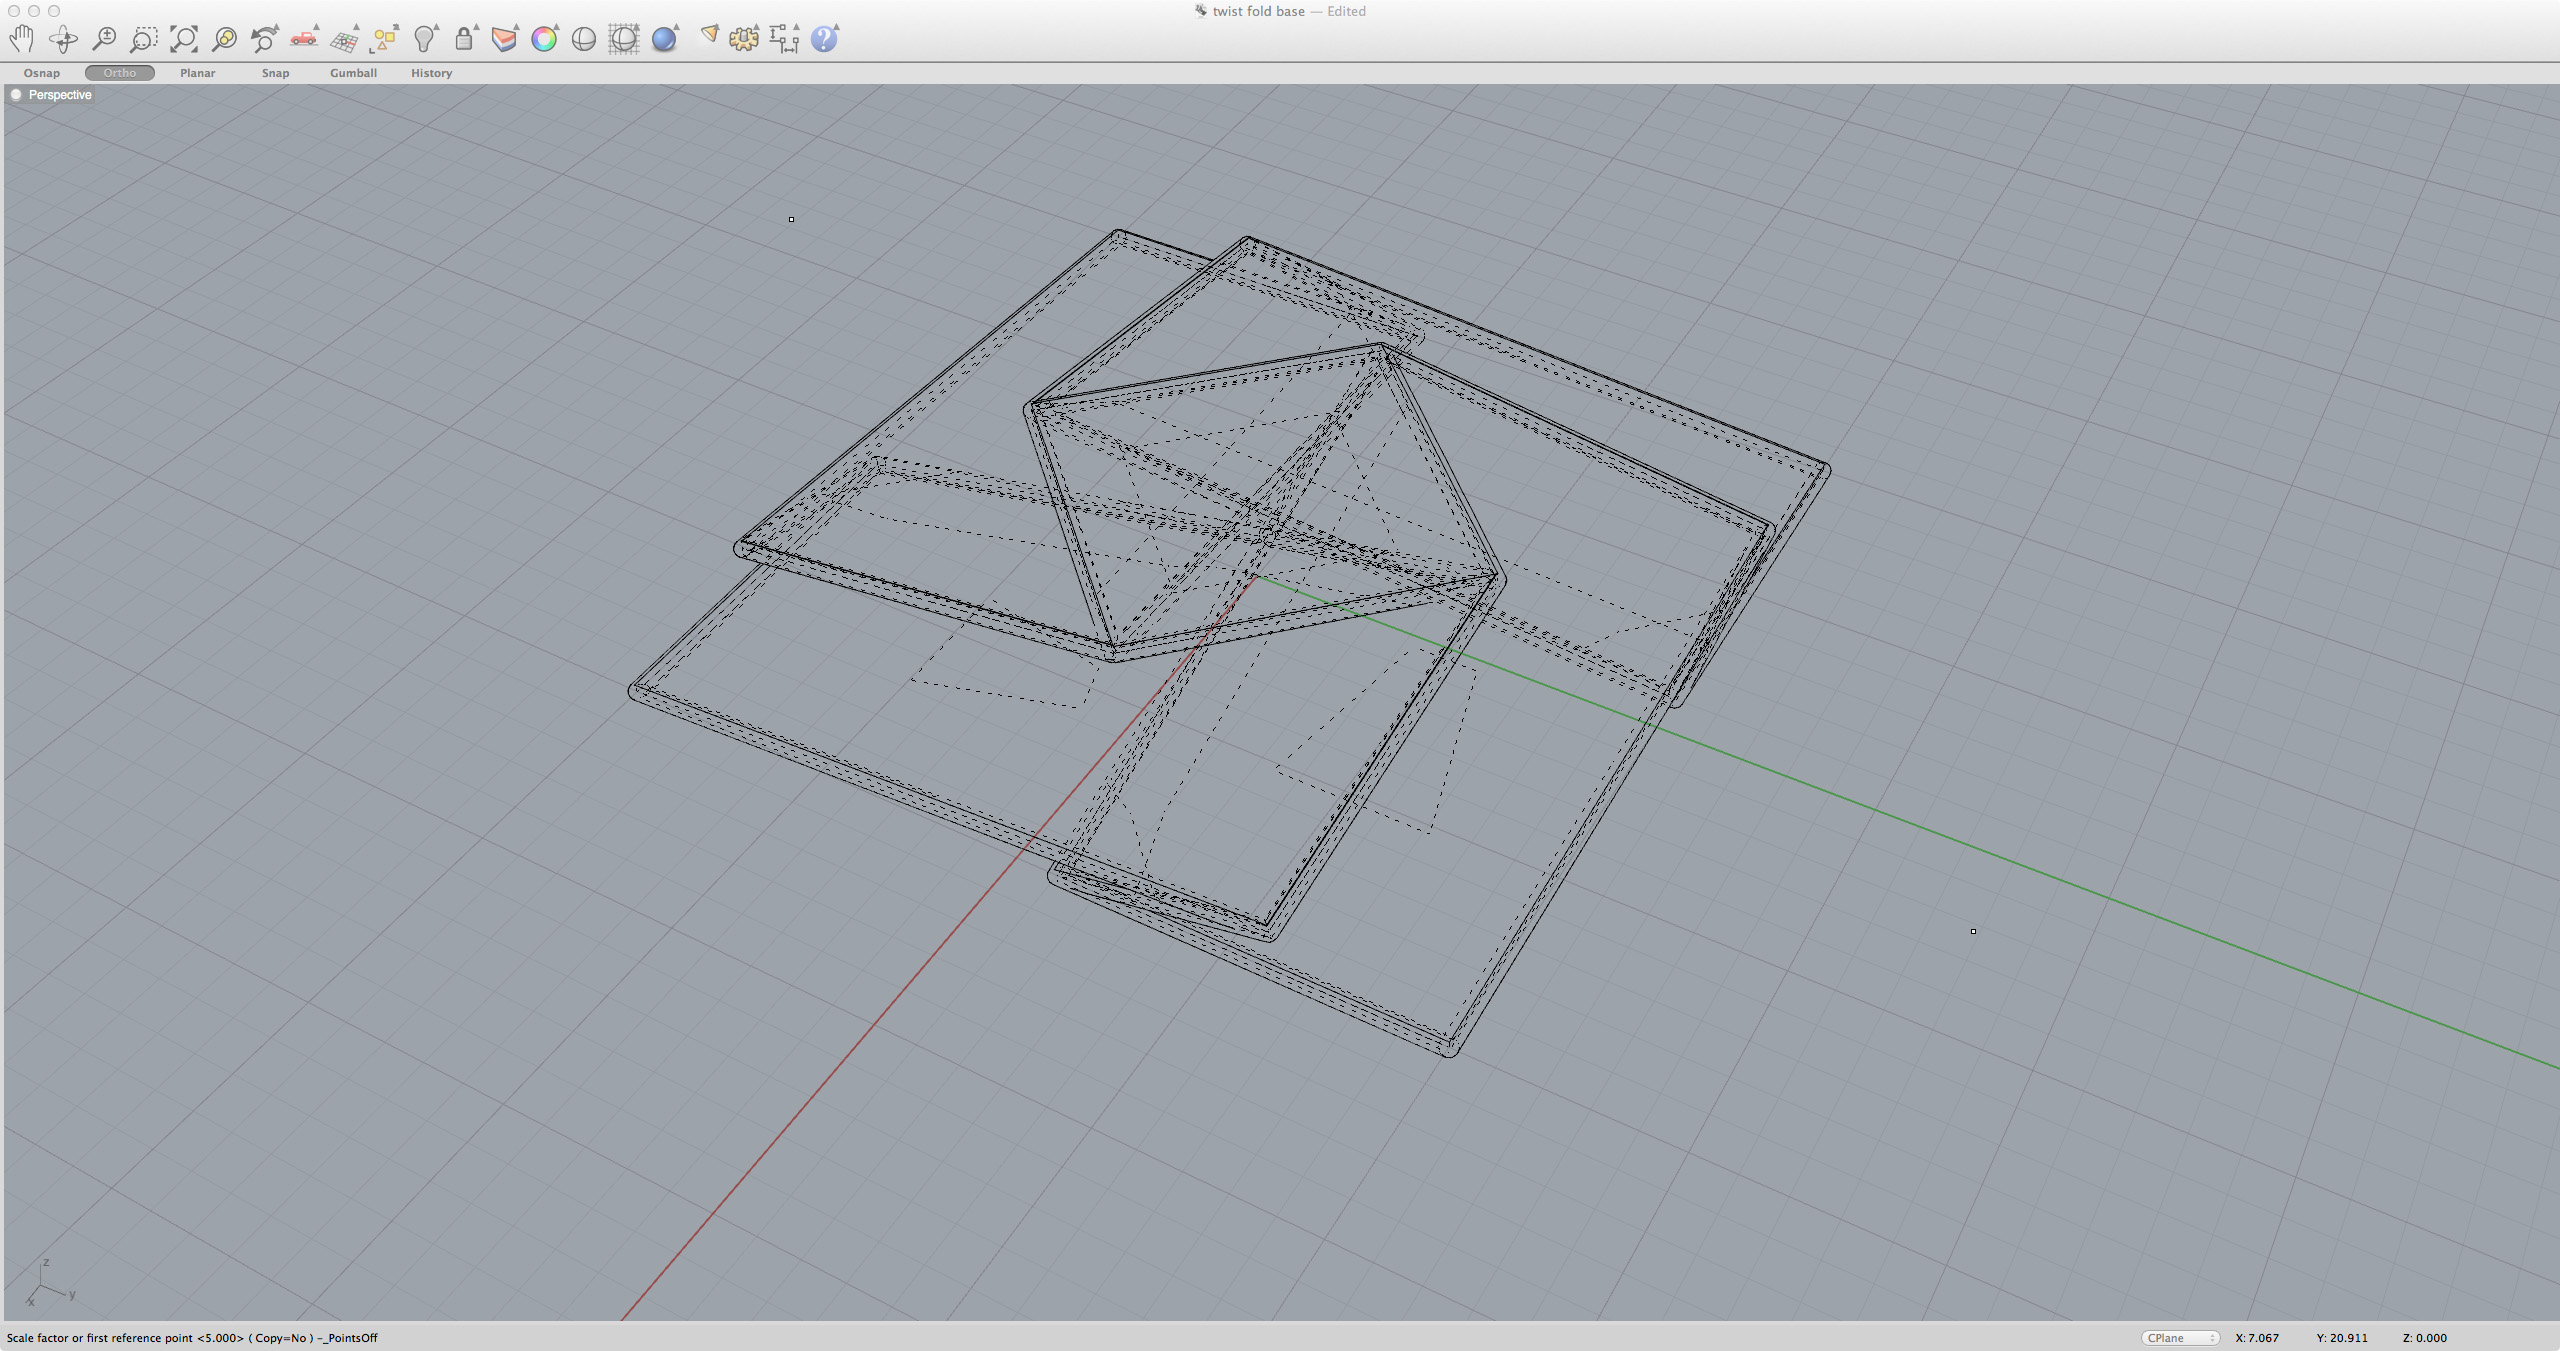Click the Copy=No command option

(x=281, y=1338)
